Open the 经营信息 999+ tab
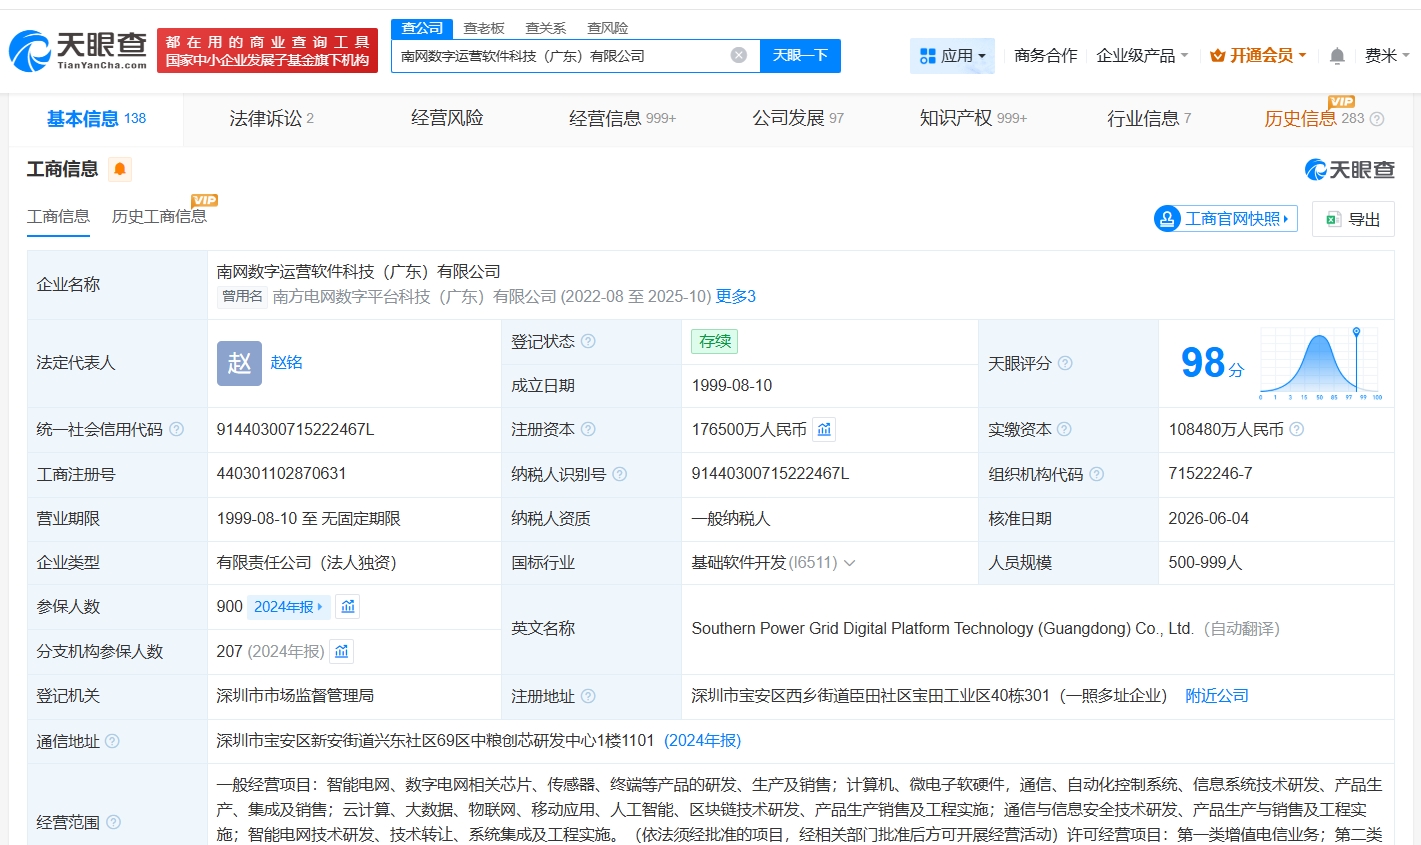This screenshot has height=845, width=1421. click(x=622, y=118)
